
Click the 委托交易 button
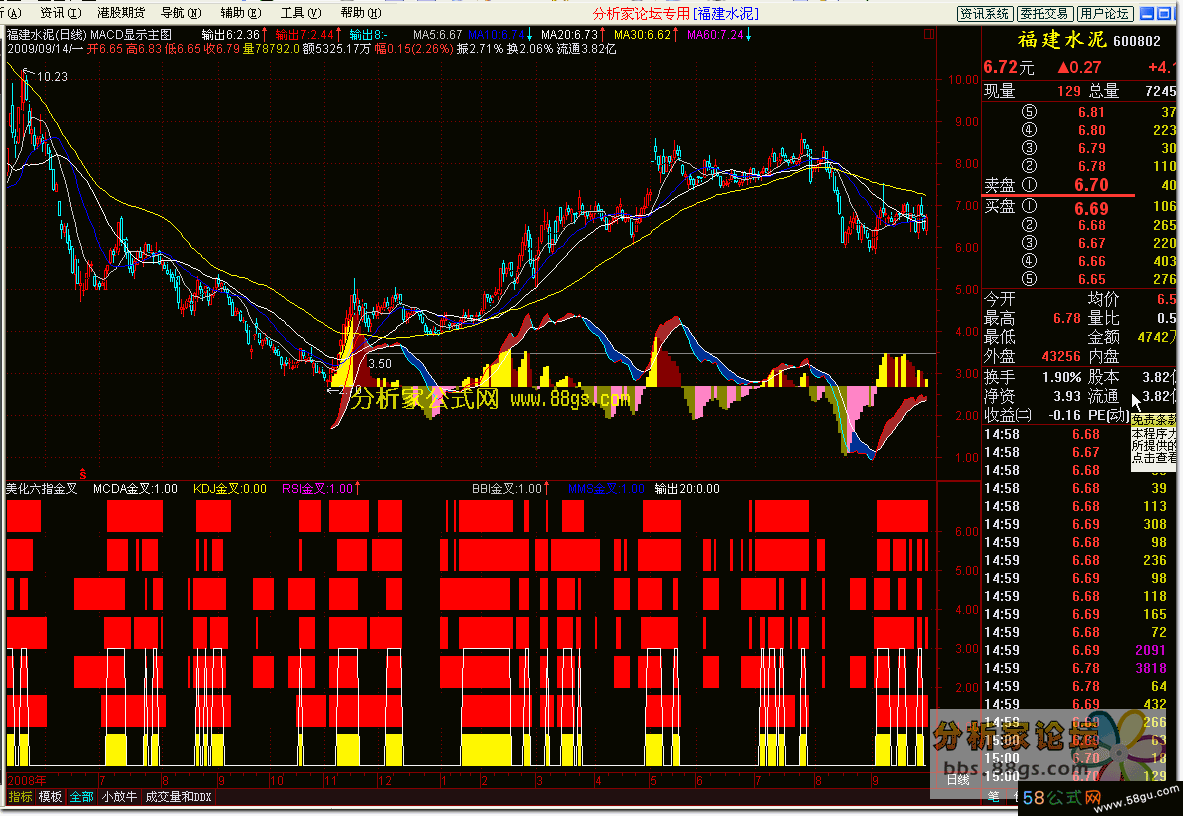coord(1044,14)
